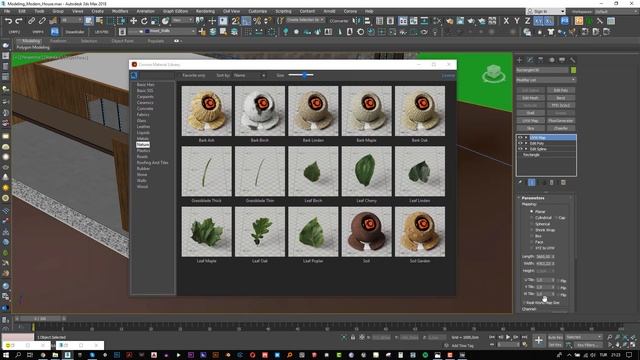Click search icon in Corona Material Library
This screenshot has height=360, width=640.
click(x=134, y=76)
